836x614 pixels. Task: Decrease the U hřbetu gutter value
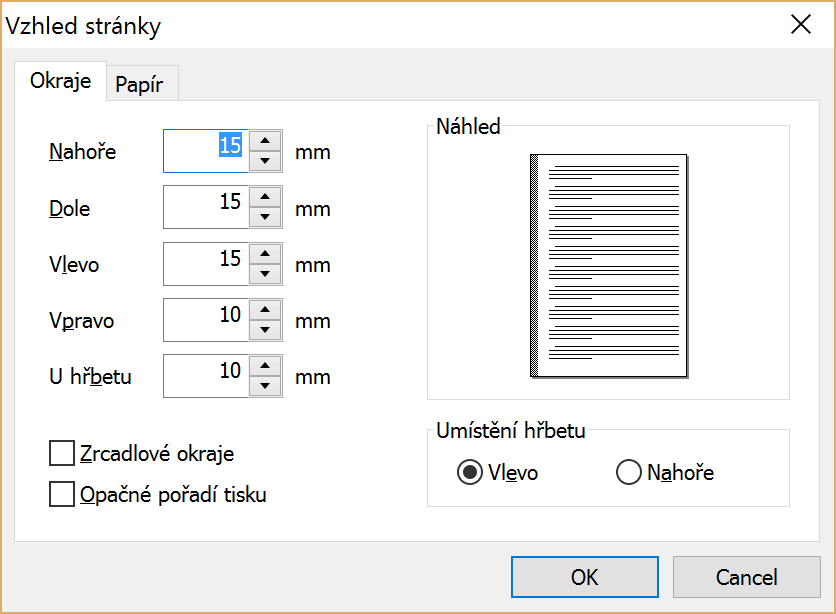click(x=264, y=385)
